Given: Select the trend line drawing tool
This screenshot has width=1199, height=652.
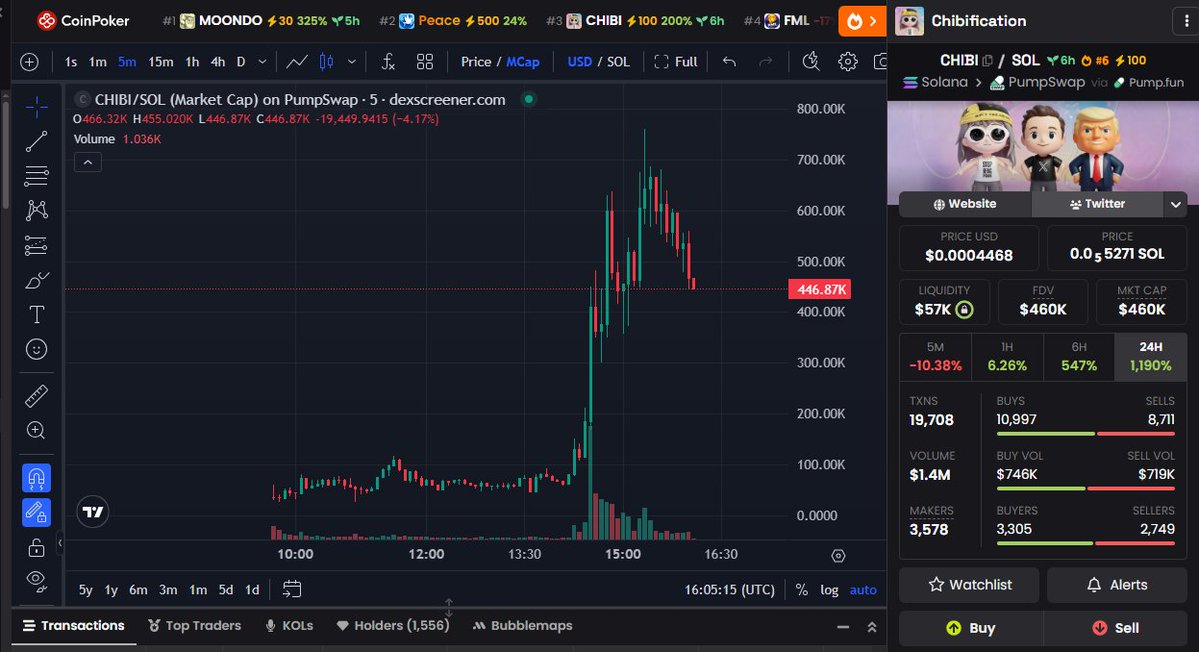Looking at the screenshot, I should pos(36,141).
